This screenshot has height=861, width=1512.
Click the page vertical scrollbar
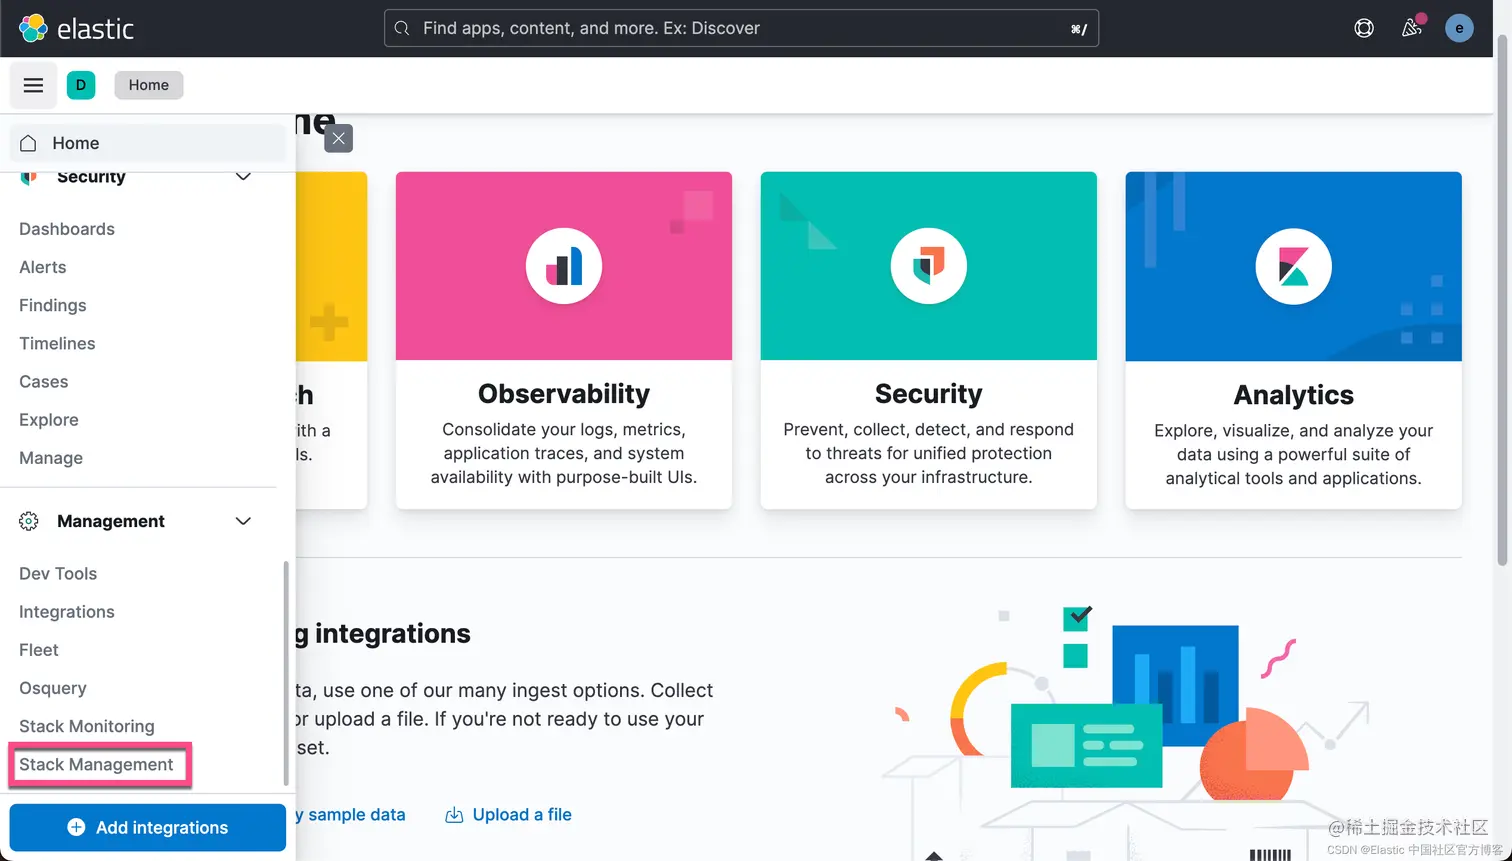[1503, 300]
